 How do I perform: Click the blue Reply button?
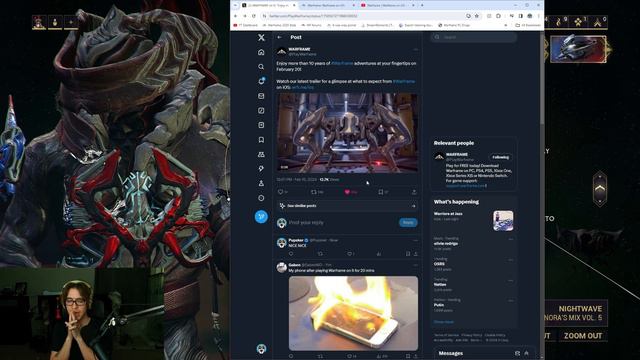pos(408,222)
